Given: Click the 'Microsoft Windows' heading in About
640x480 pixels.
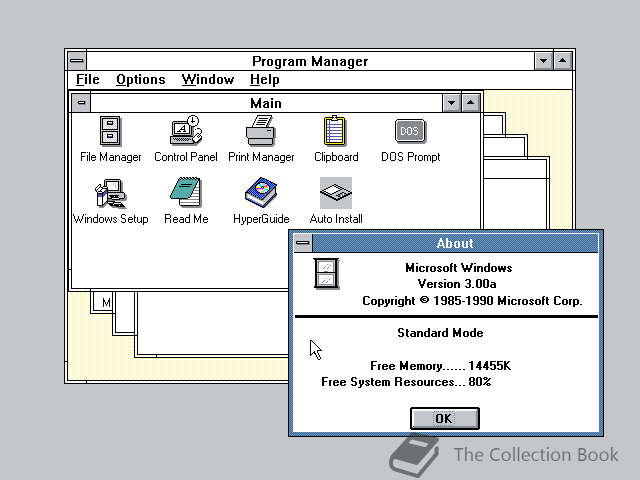Looking at the screenshot, I should [x=458, y=268].
